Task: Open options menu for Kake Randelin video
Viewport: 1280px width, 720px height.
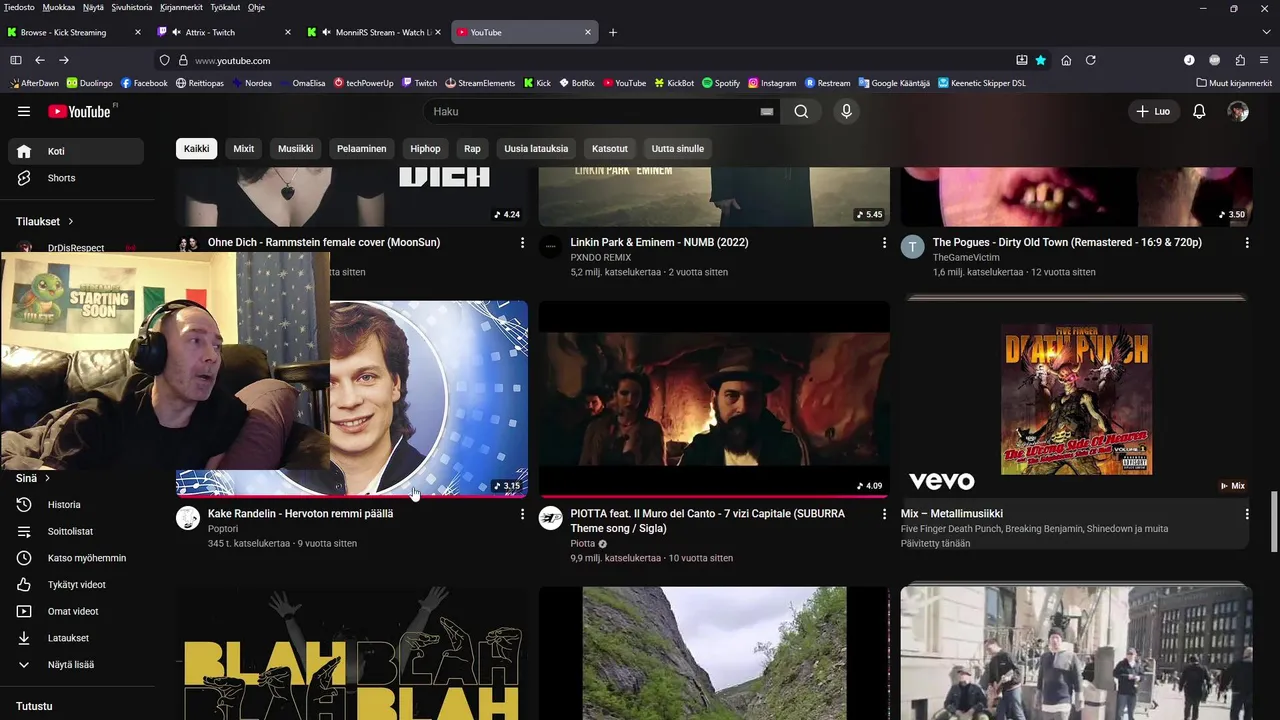Action: [x=522, y=514]
